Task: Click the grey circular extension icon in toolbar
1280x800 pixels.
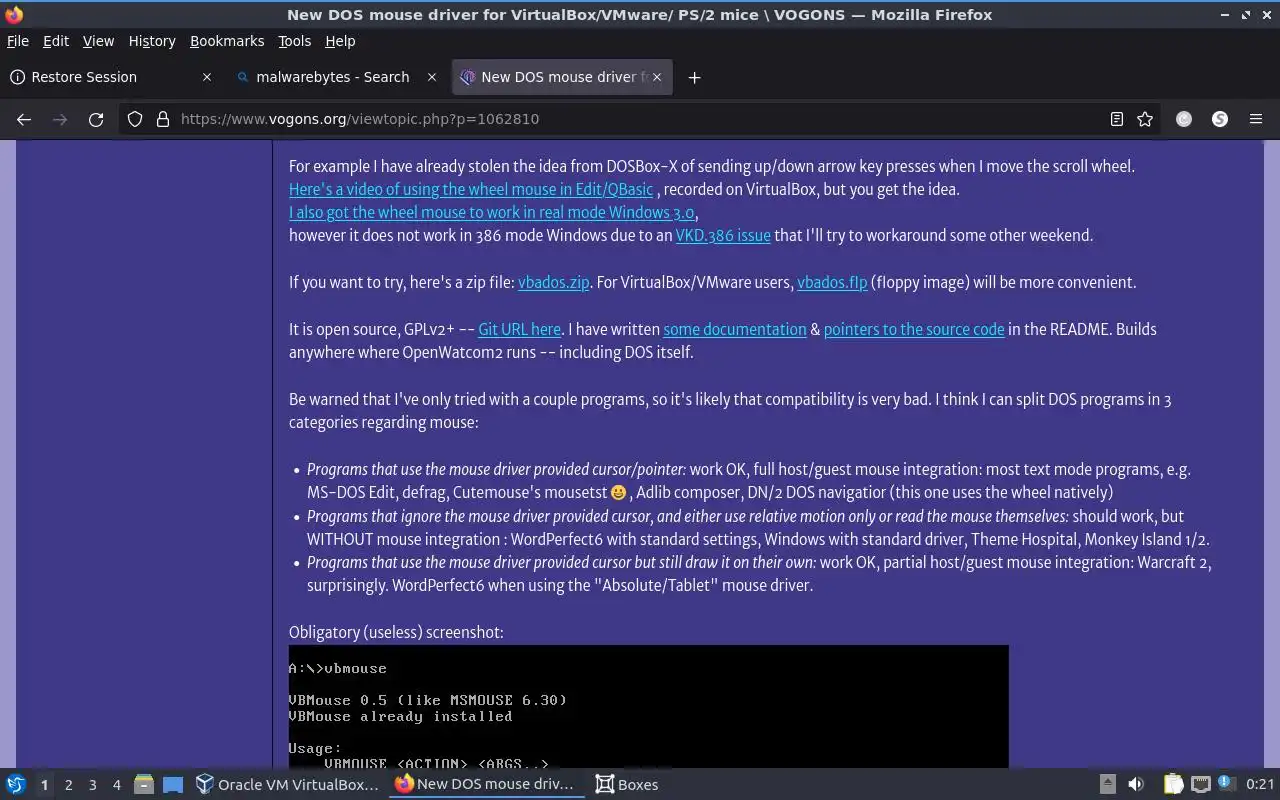Action: (x=1184, y=119)
